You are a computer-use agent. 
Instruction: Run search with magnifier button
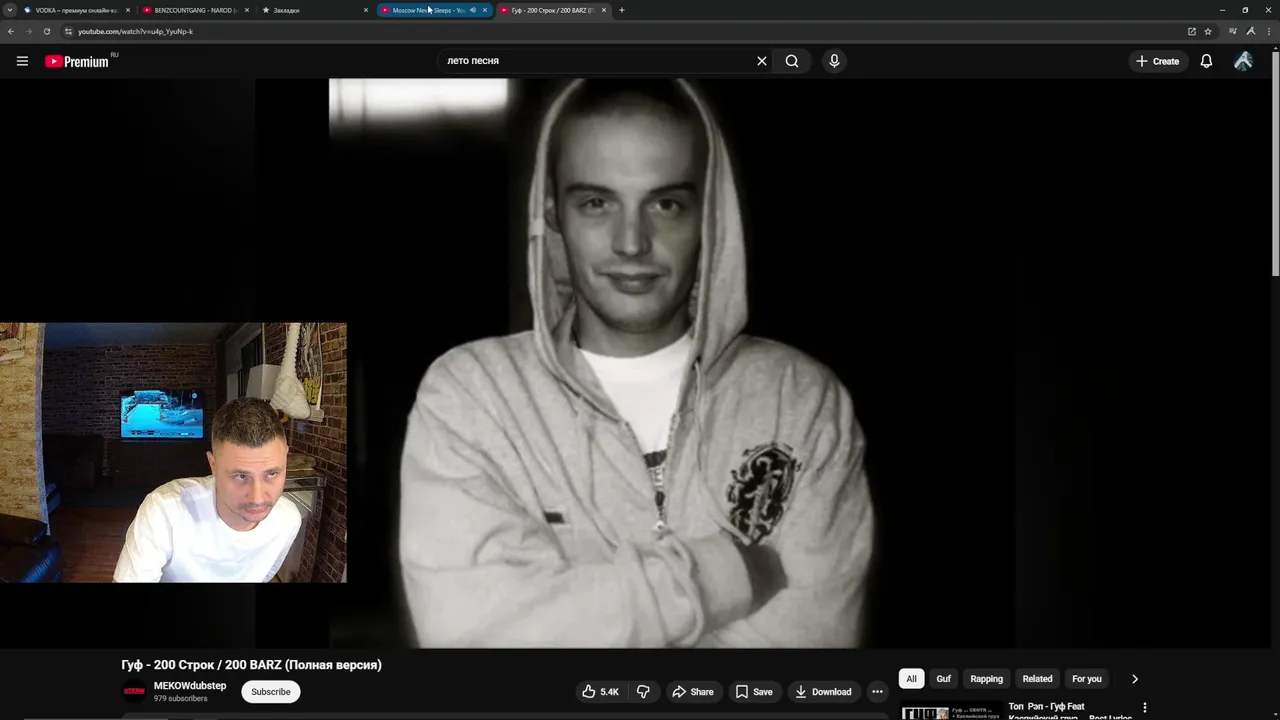[792, 61]
